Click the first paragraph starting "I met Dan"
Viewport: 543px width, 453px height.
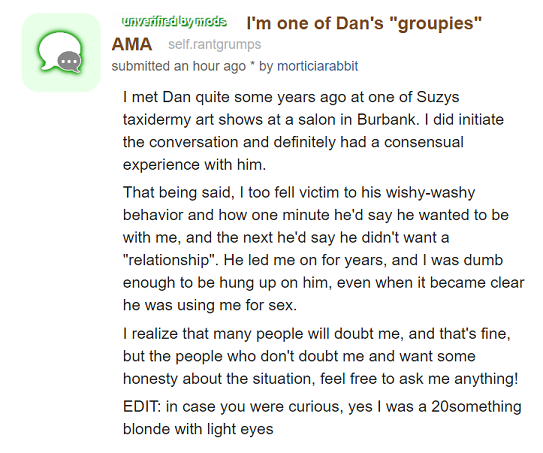pyautogui.click(x=313, y=131)
